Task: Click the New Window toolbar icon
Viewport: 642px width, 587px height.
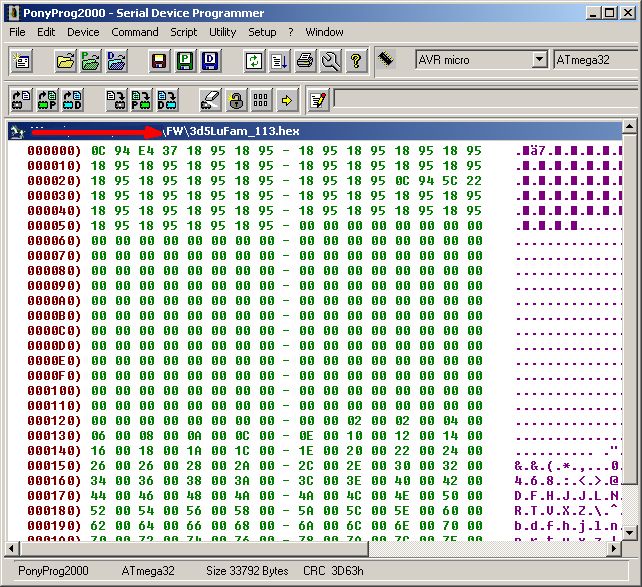Action: 22,61
